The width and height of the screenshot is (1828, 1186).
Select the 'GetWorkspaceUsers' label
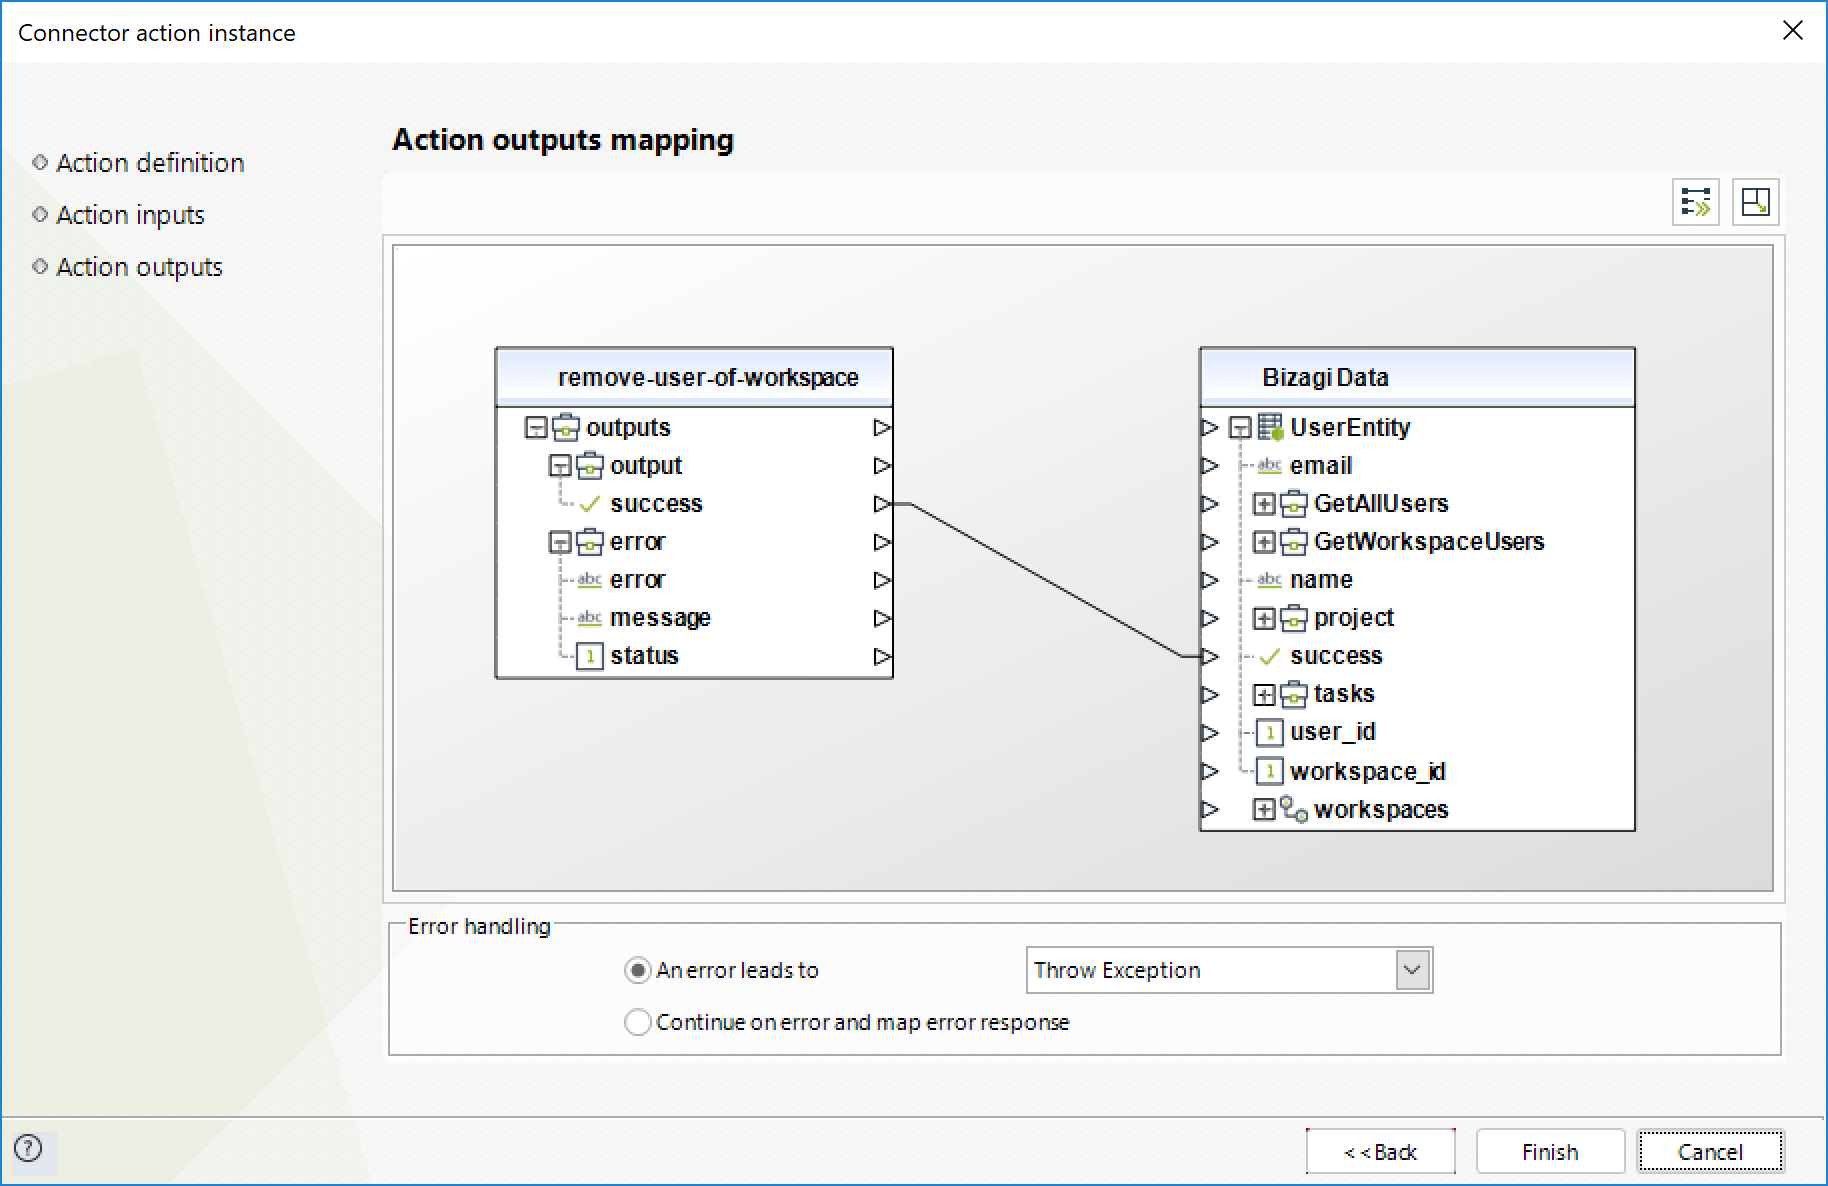[x=1429, y=541]
